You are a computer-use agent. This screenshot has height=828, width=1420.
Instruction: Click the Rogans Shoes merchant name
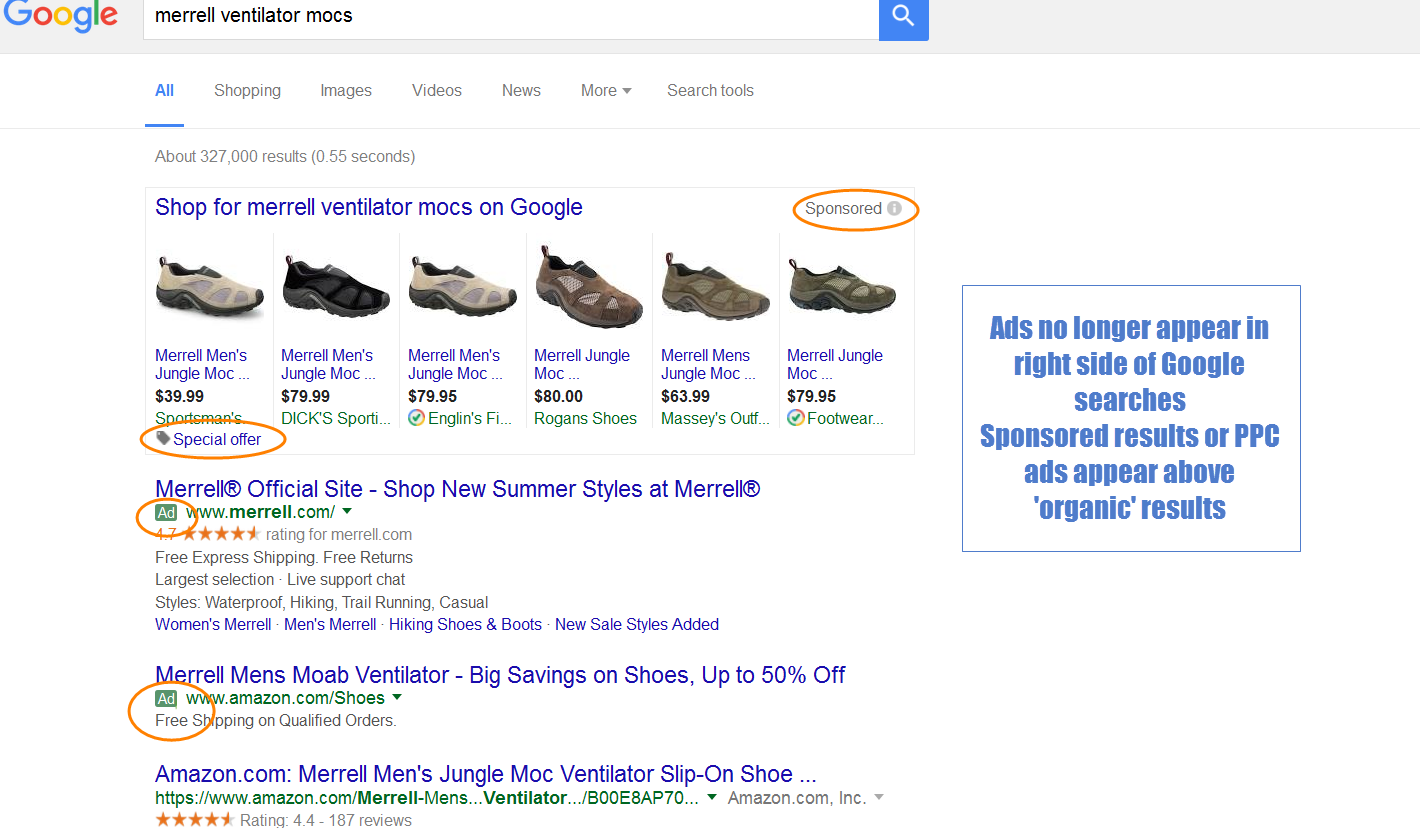(585, 419)
